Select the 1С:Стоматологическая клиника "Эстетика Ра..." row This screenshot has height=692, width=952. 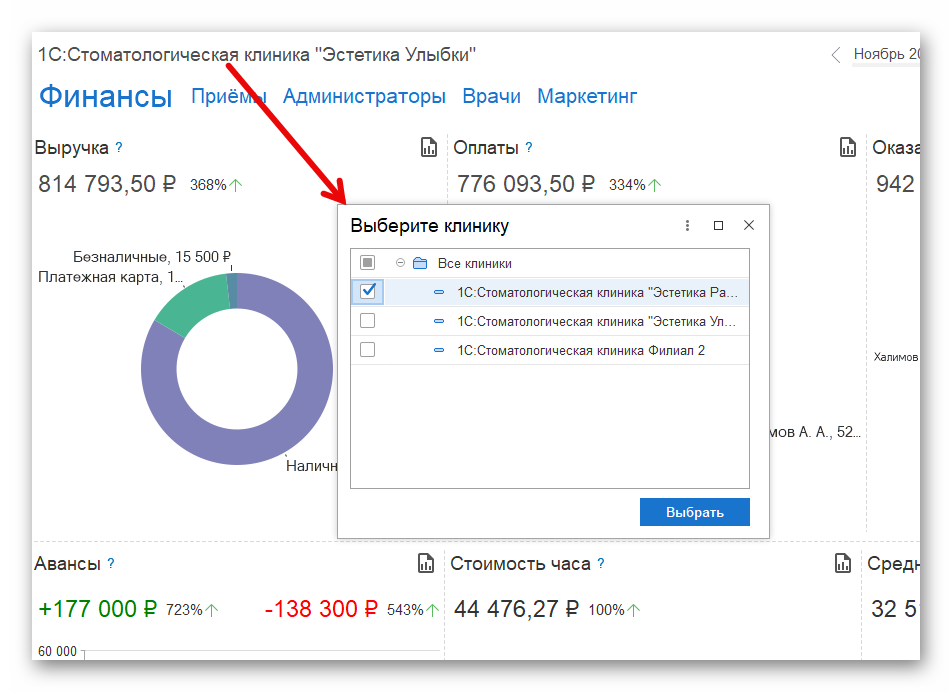click(549, 292)
